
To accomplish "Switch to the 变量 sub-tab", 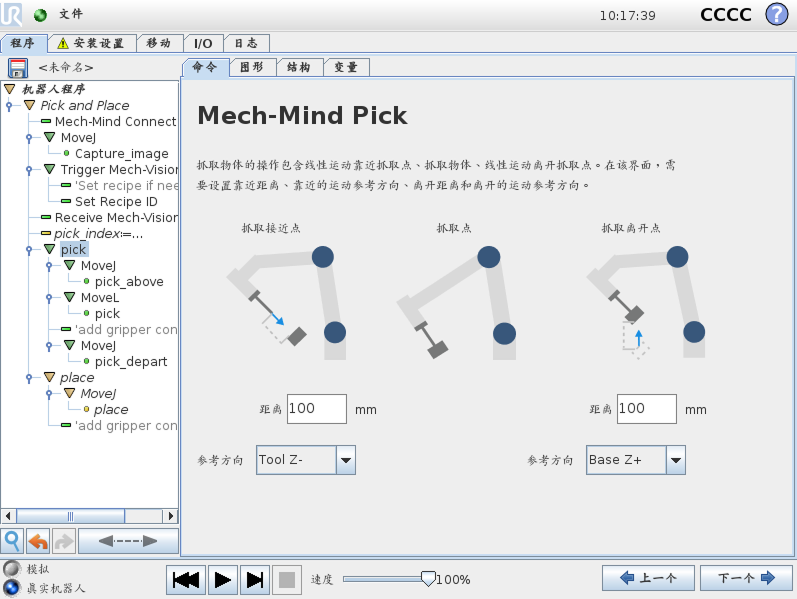I will (346, 67).
